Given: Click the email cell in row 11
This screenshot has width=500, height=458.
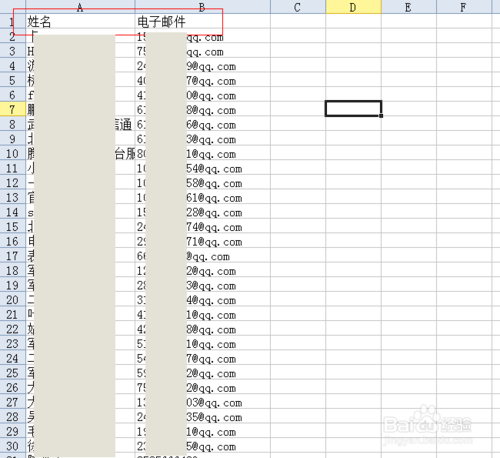Looking at the screenshot, I should (x=203, y=168).
